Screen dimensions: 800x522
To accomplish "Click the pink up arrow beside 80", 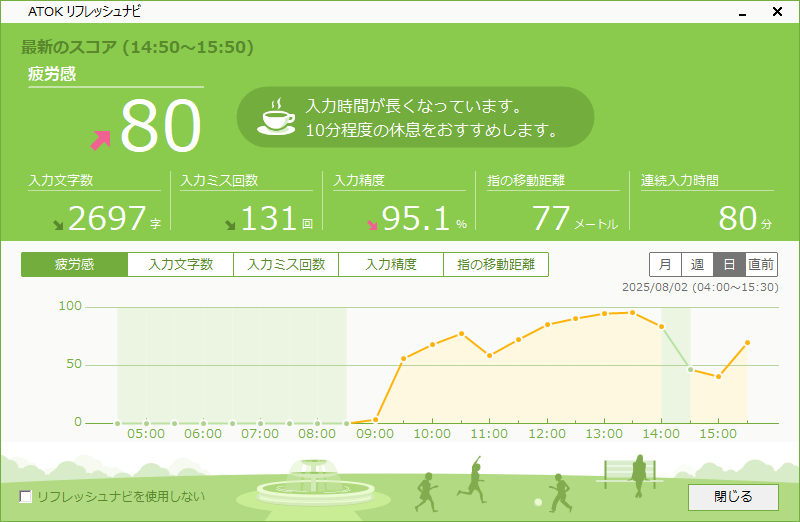I will pos(101,140).
